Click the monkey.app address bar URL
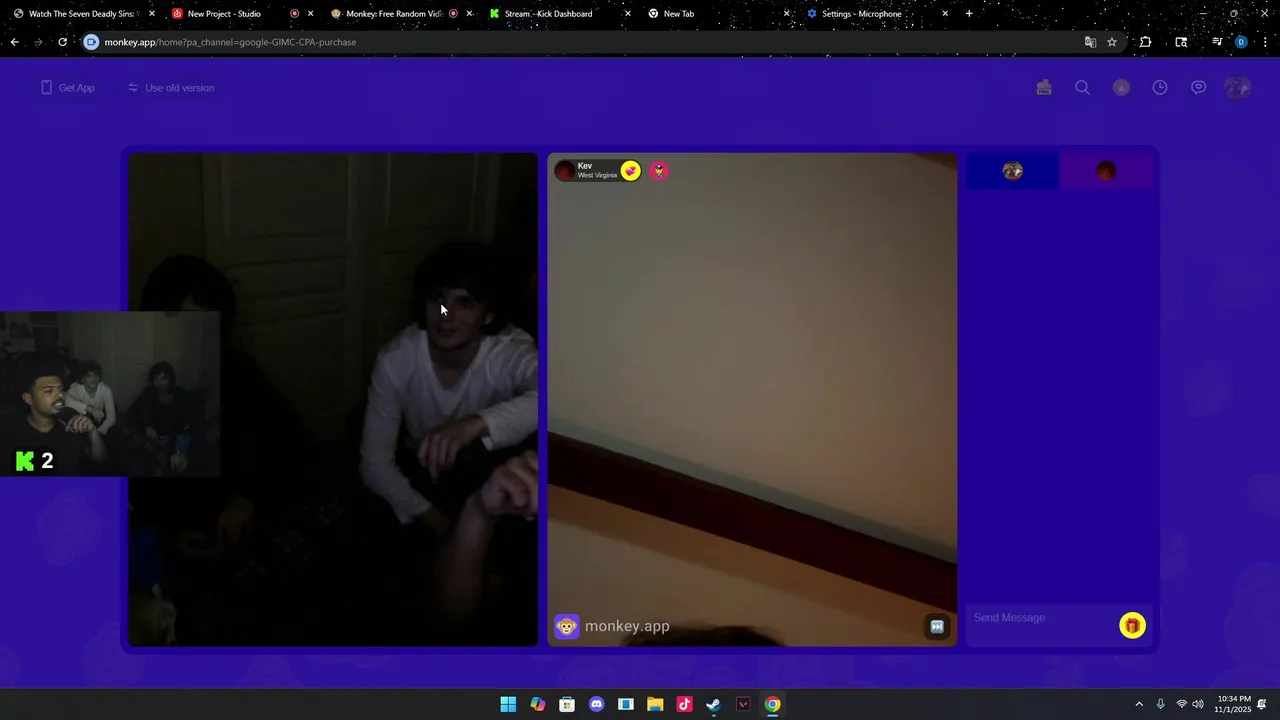This screenshot has height=720, width=1280. (230, 42)
